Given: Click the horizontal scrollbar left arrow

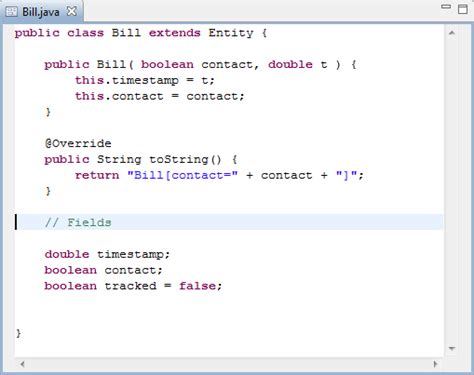Looking at the screenshot, I should [x=22, y=364].
